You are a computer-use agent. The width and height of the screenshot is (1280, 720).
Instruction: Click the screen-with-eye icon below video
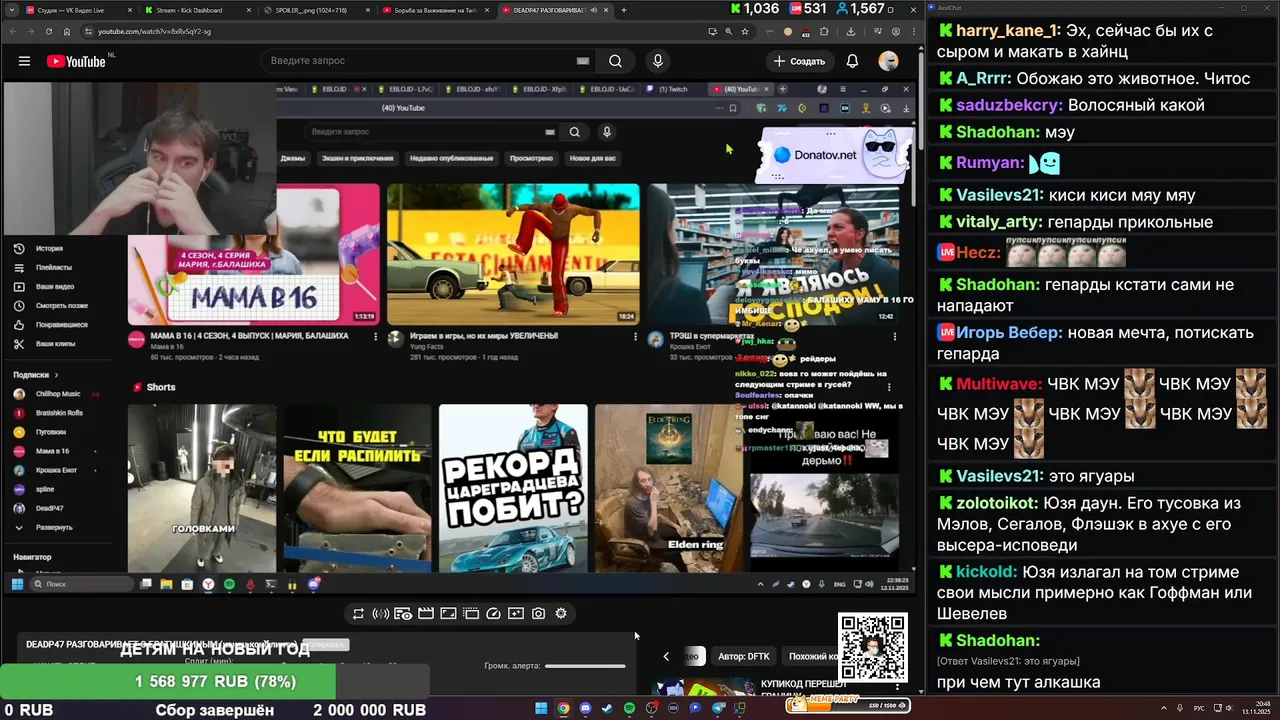(x=403, y=614)
